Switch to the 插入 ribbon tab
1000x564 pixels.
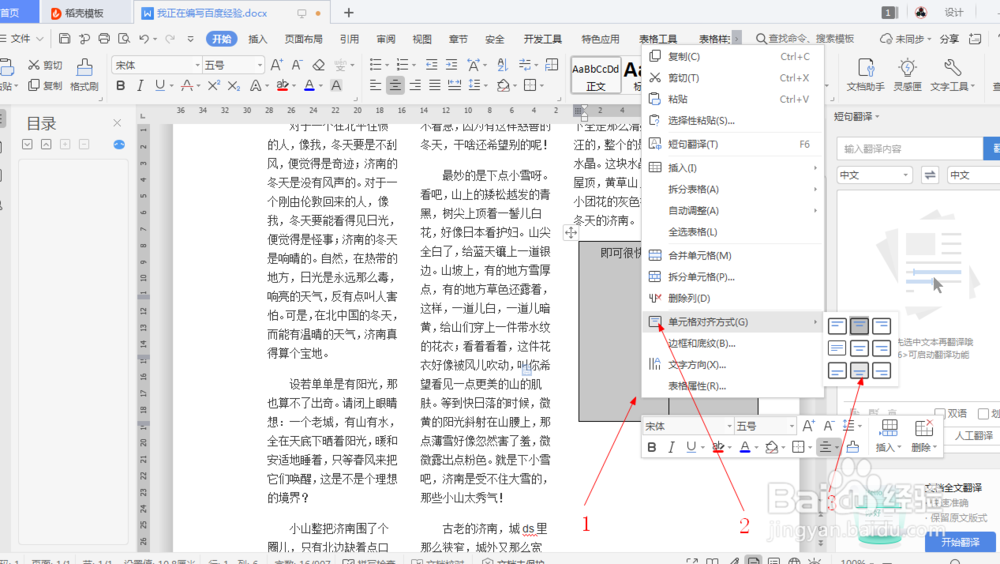click(x=258, y=39)
